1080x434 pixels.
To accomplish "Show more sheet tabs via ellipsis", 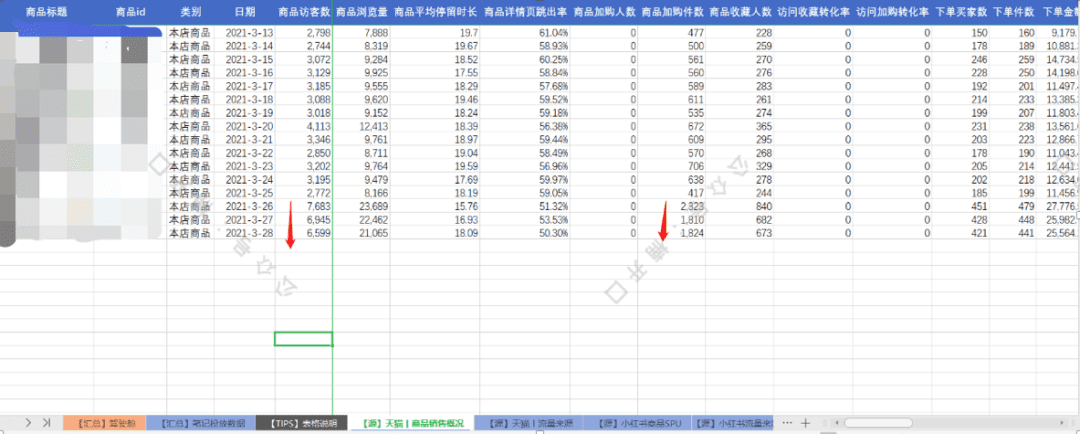I will tap(785, 423).
